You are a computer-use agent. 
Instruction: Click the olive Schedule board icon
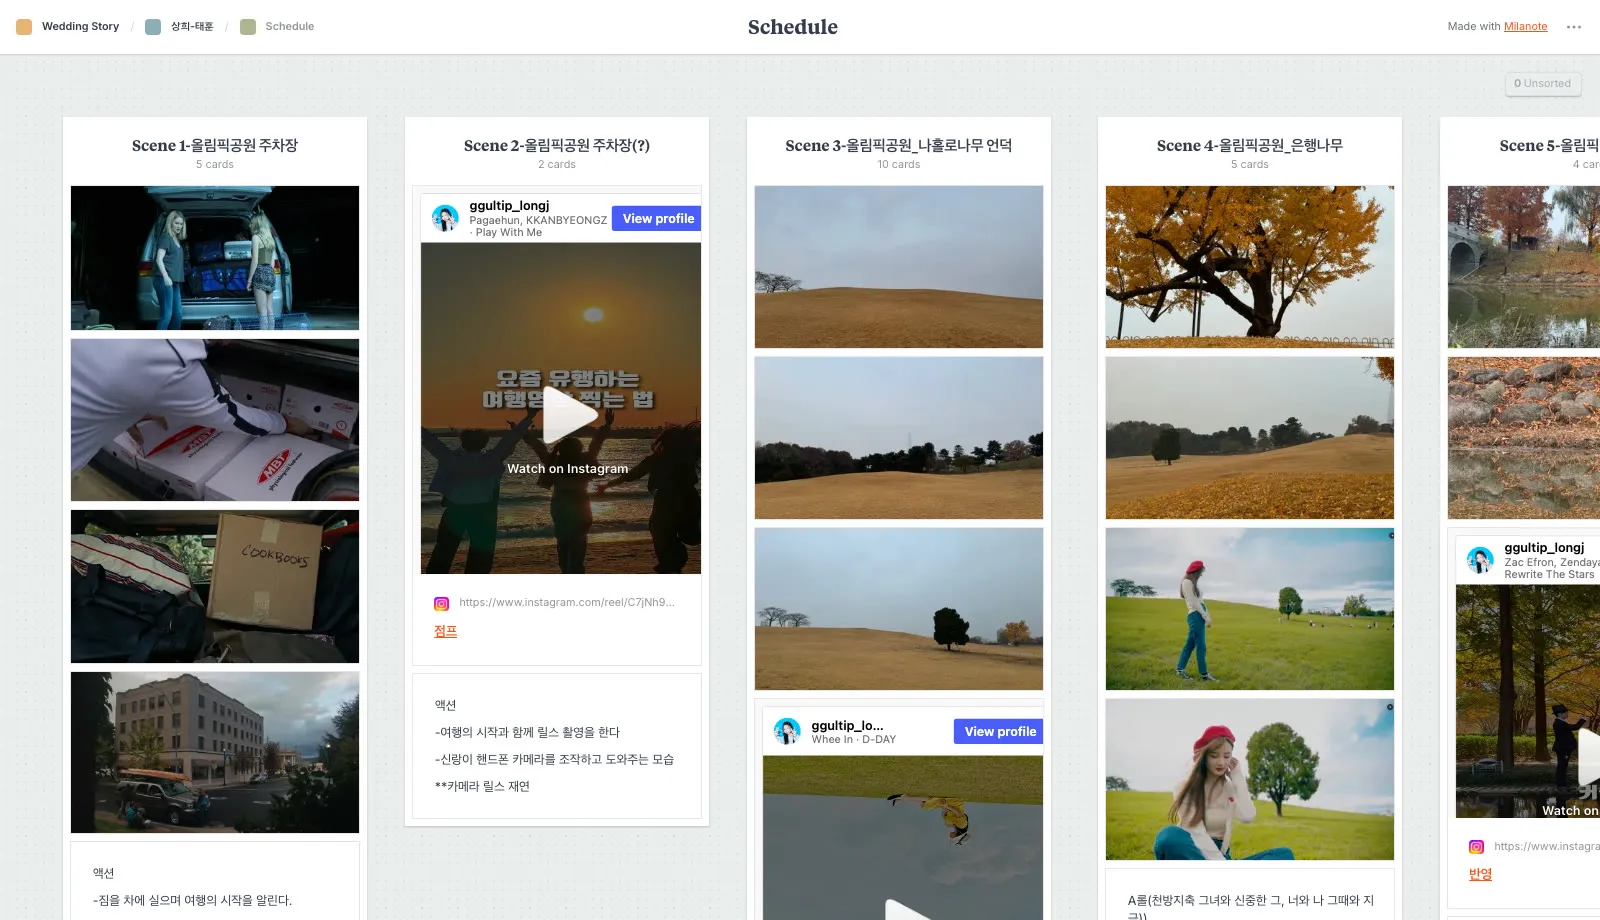coord(248,27)
